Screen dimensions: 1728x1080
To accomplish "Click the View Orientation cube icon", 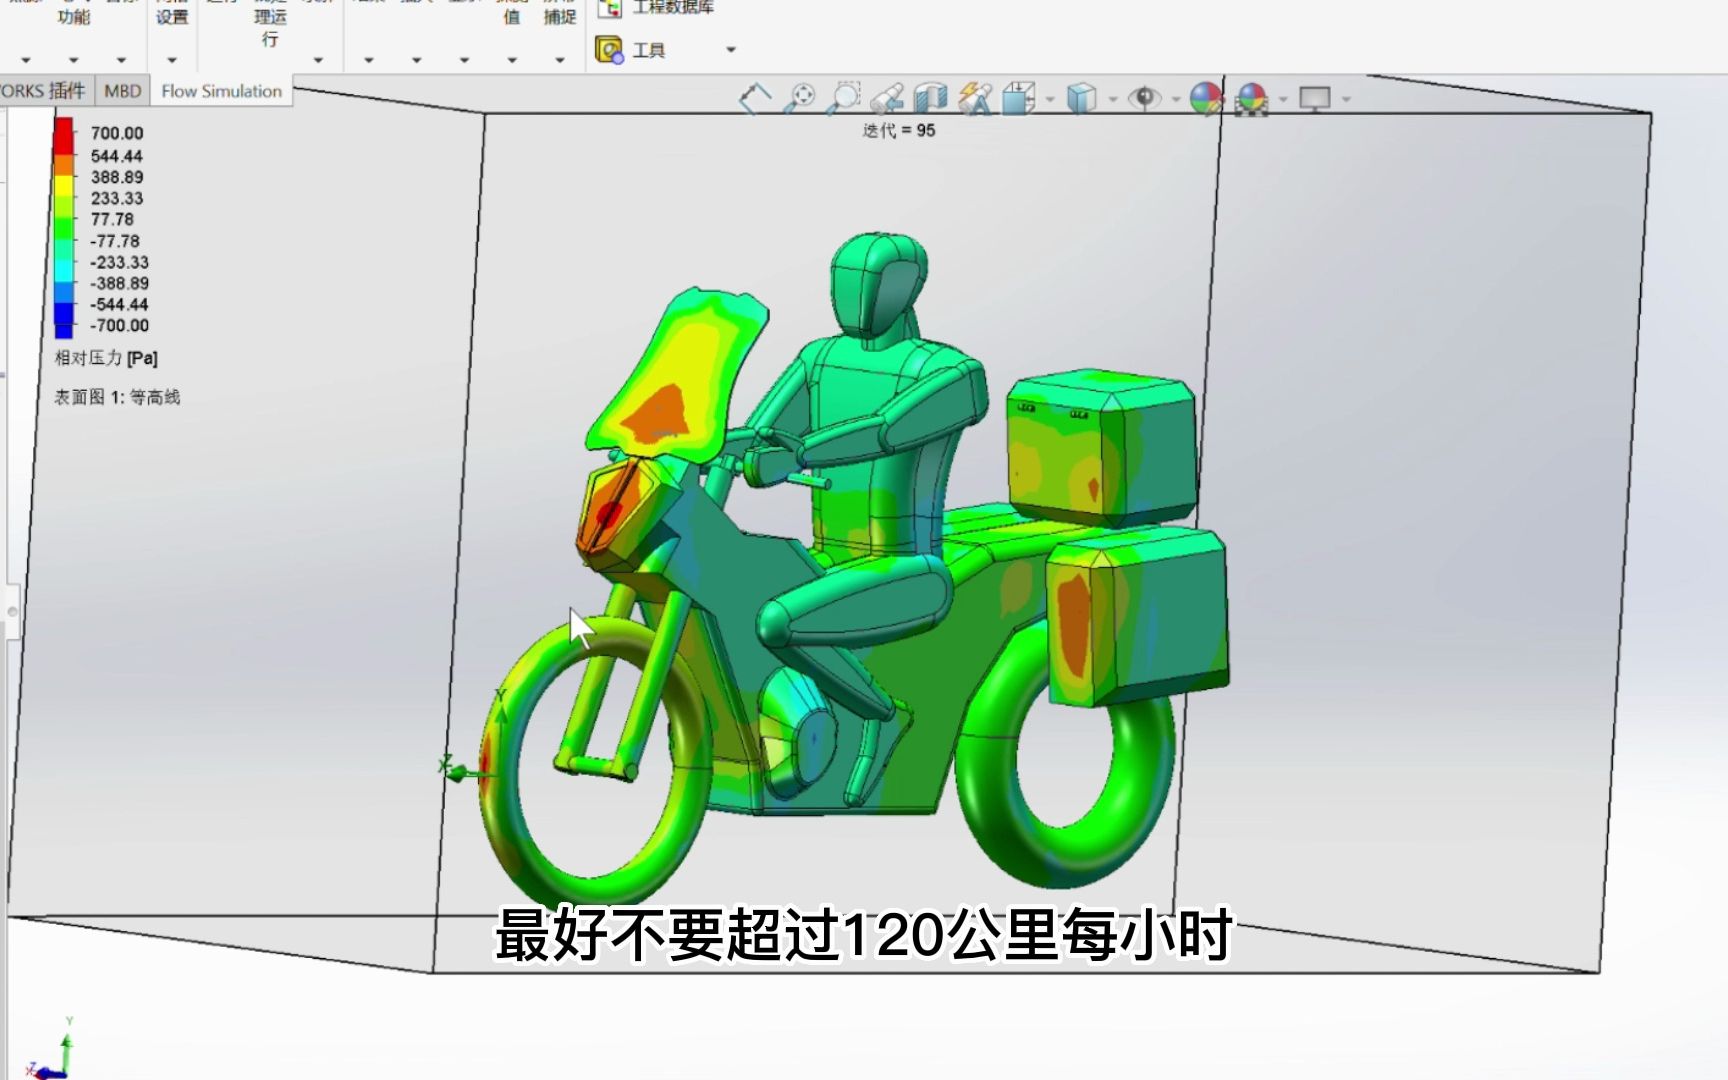I will tap(1018, 98).
